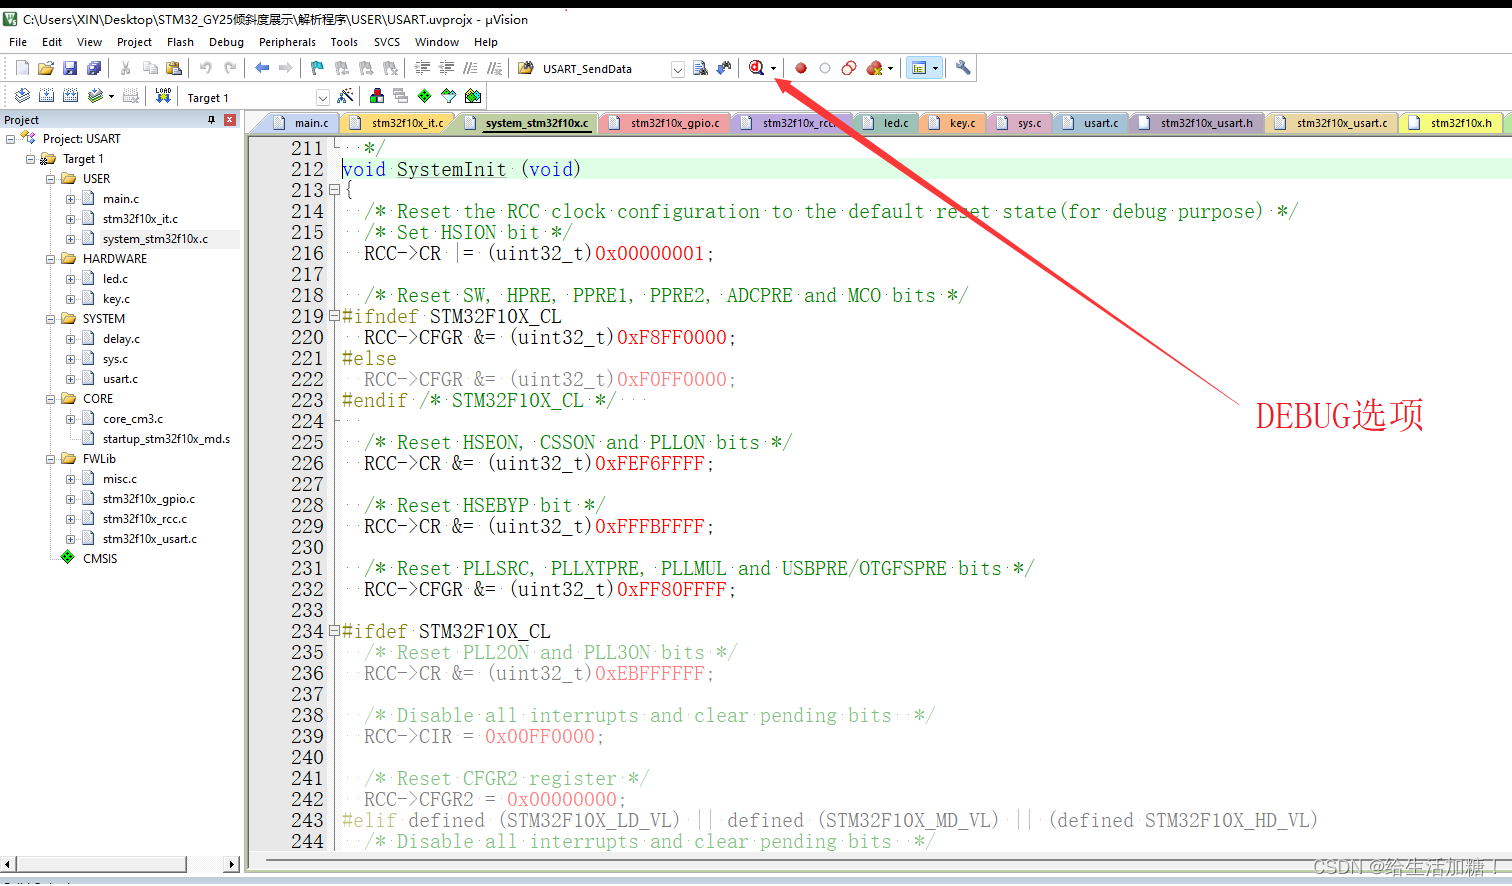Kill all breakpoints
Image resolution: width=1512 pixels, height=886 pixels.
[x=874, y=67]
